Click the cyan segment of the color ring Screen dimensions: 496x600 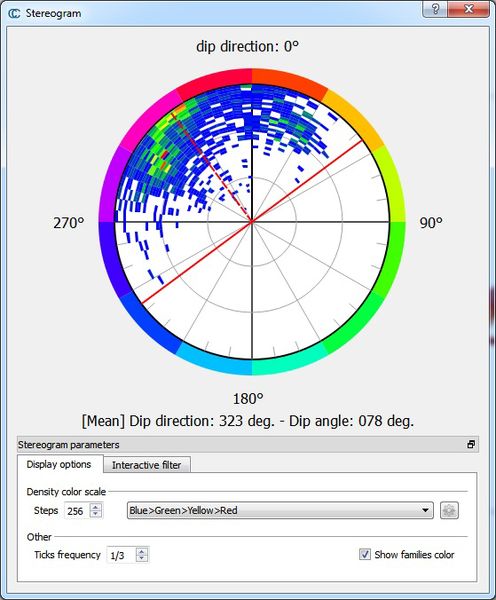[214, 358]
